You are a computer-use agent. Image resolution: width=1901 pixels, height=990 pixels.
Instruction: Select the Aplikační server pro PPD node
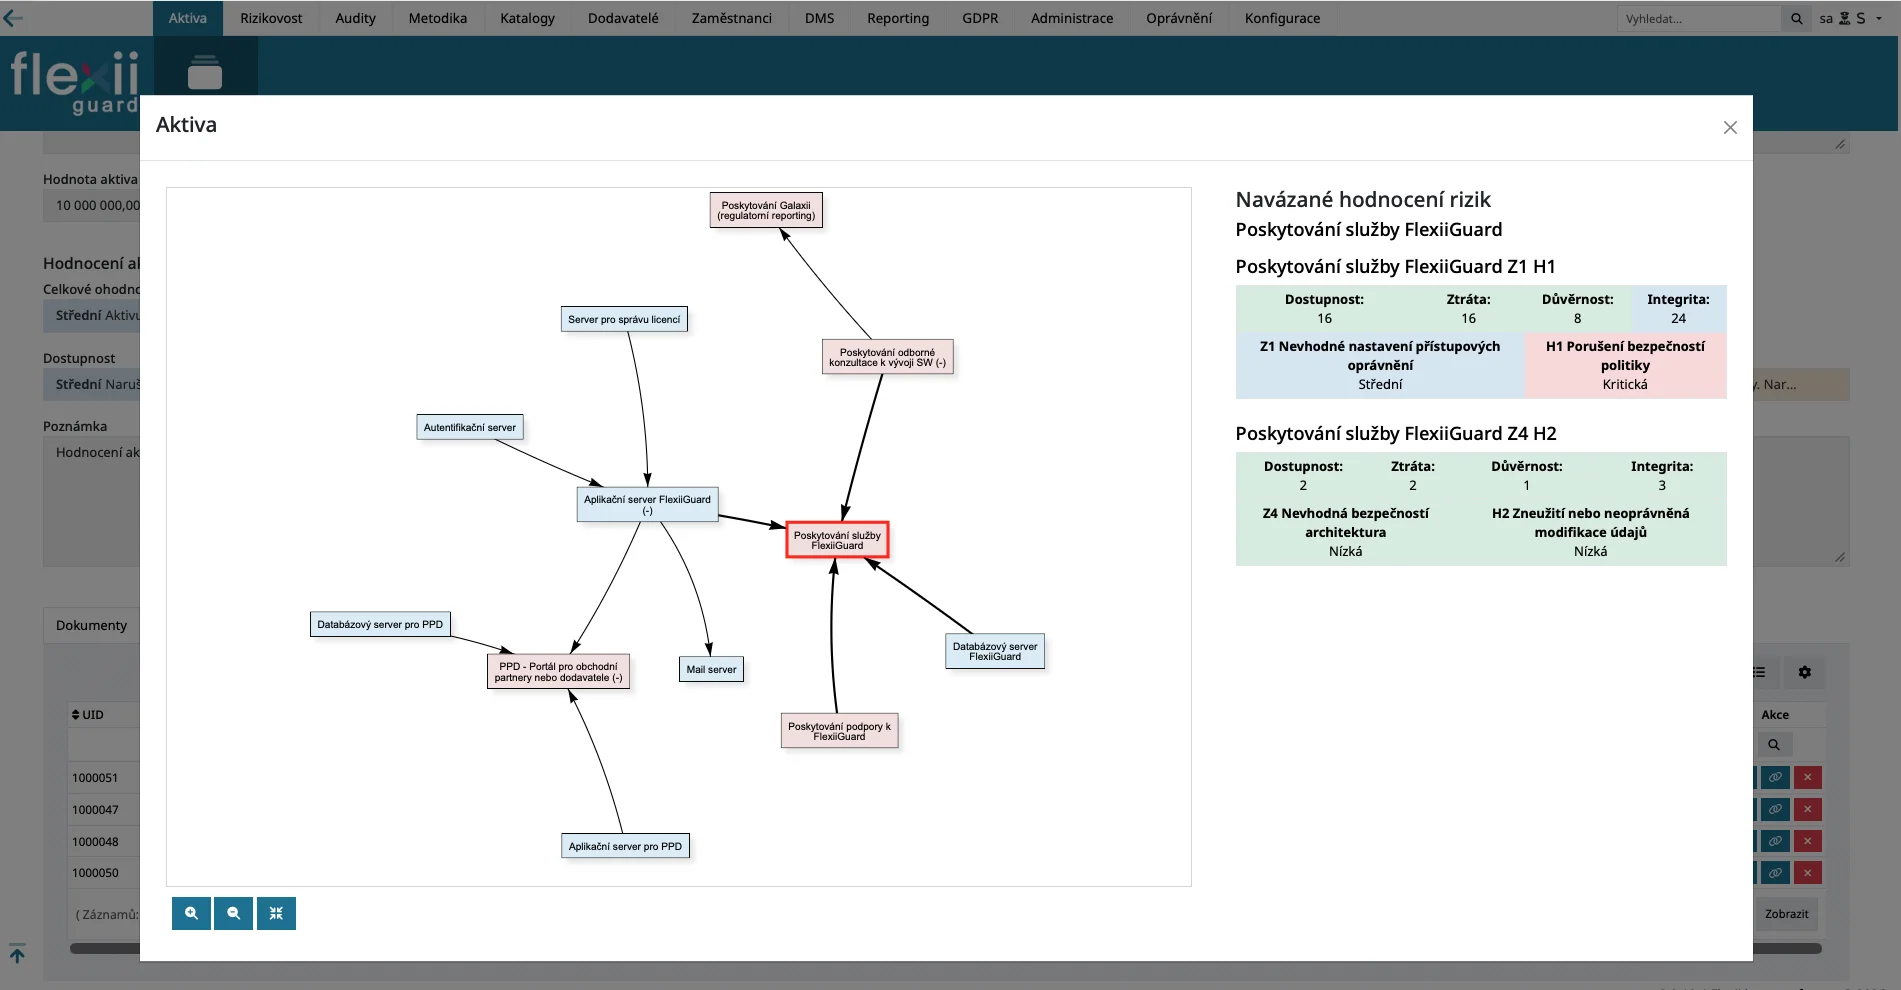[x=625, y=846]
